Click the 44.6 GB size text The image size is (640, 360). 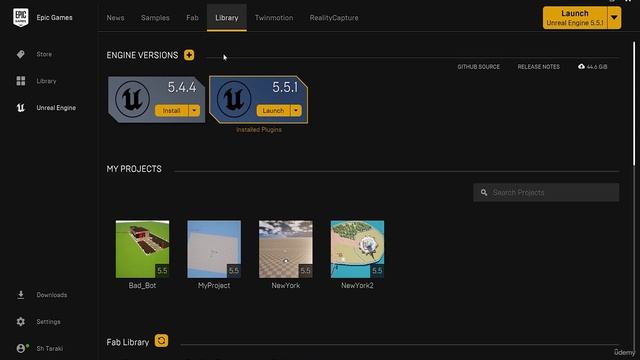click(x=597, y=67)
